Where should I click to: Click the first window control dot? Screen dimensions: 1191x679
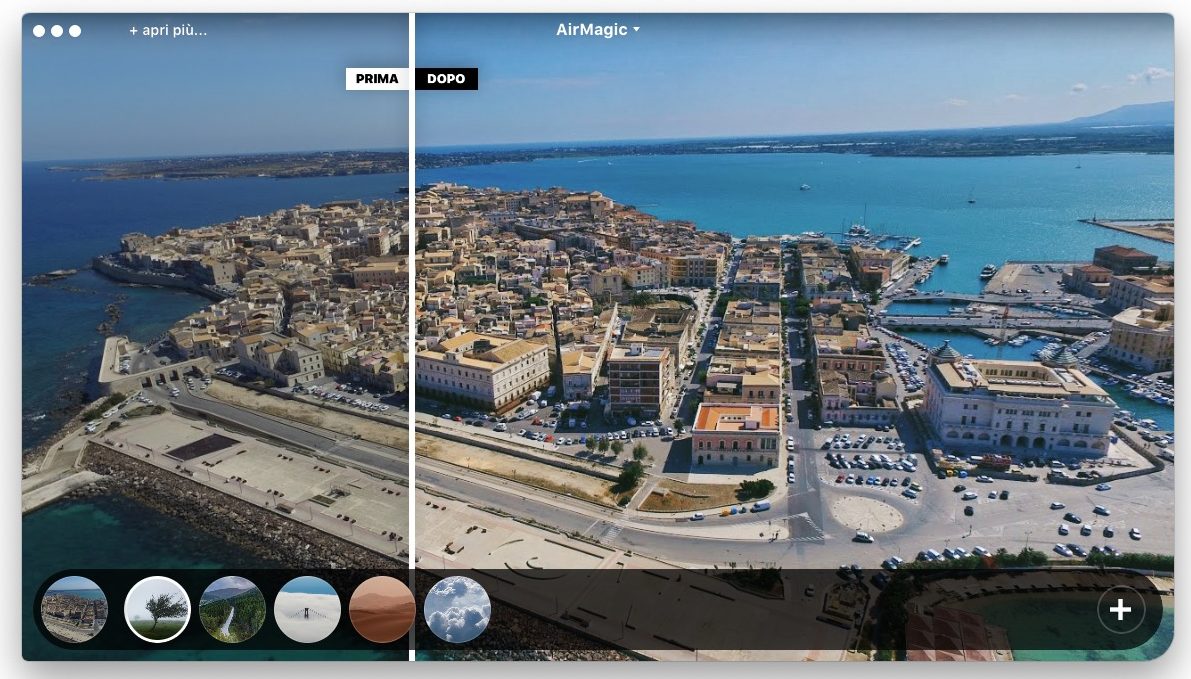pos(39,31)
